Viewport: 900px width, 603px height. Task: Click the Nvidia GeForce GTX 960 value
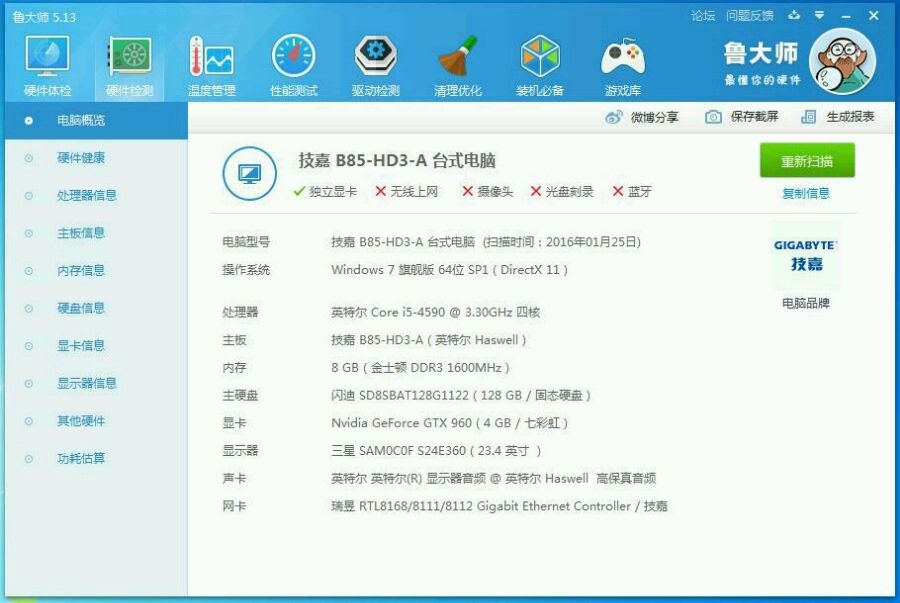[449, 423]
